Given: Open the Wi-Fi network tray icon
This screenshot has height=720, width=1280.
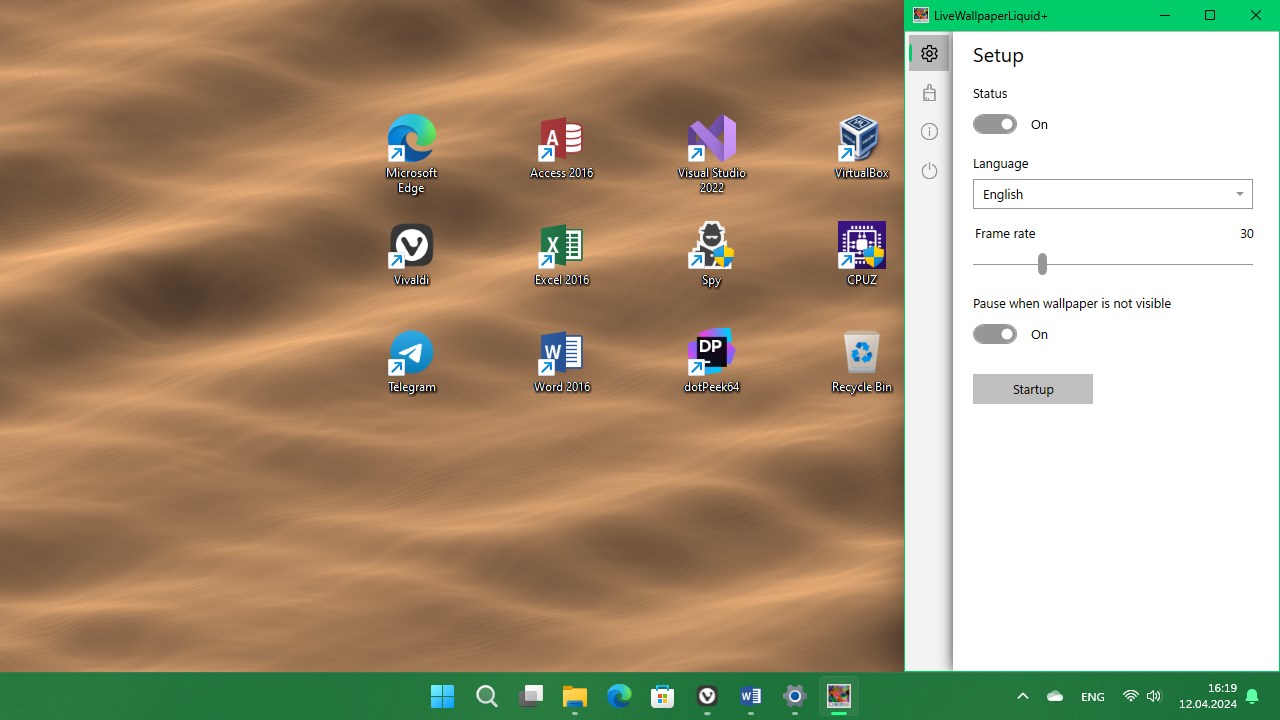Looking at the screenshot, I should [x=1131, y=696].
